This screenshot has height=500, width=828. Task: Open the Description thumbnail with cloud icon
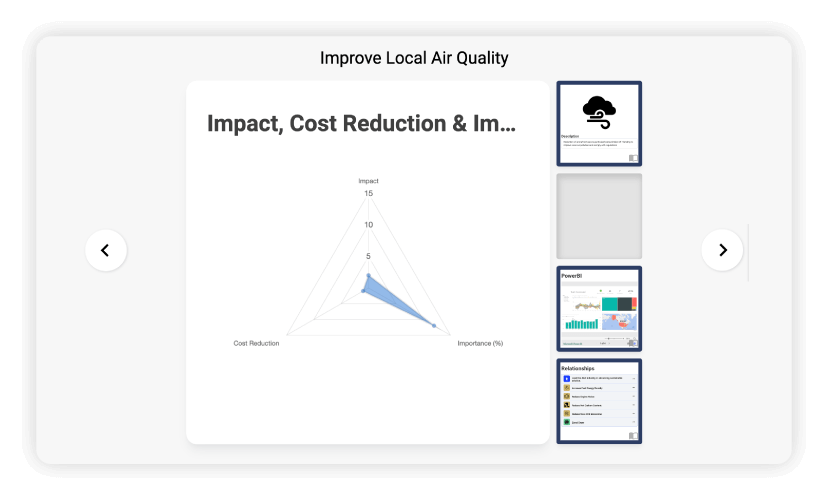tap(599, 124)
